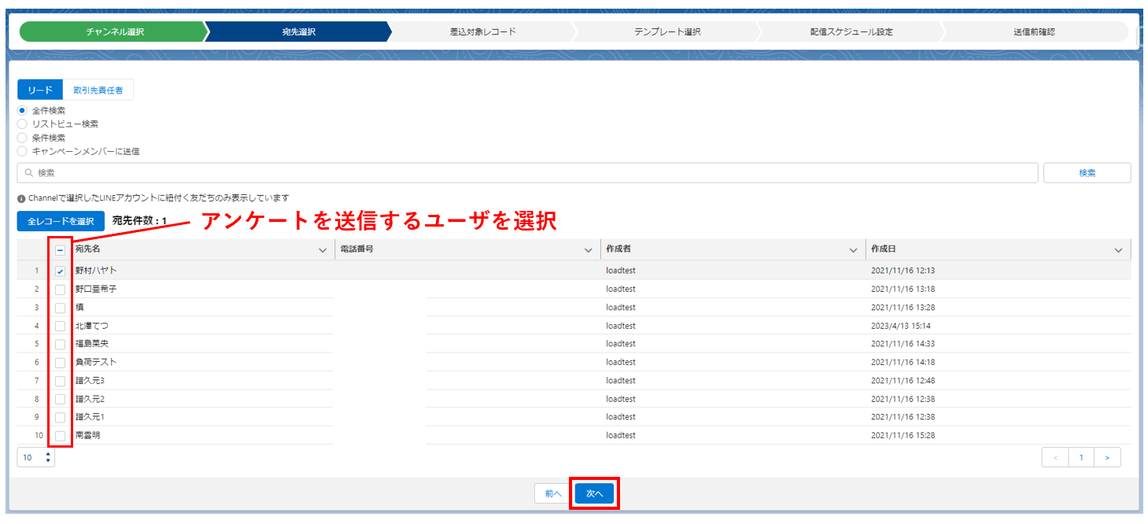Click the 絞込対象レコード step
Screen dimensions: 1148x524
pos(482,32)
